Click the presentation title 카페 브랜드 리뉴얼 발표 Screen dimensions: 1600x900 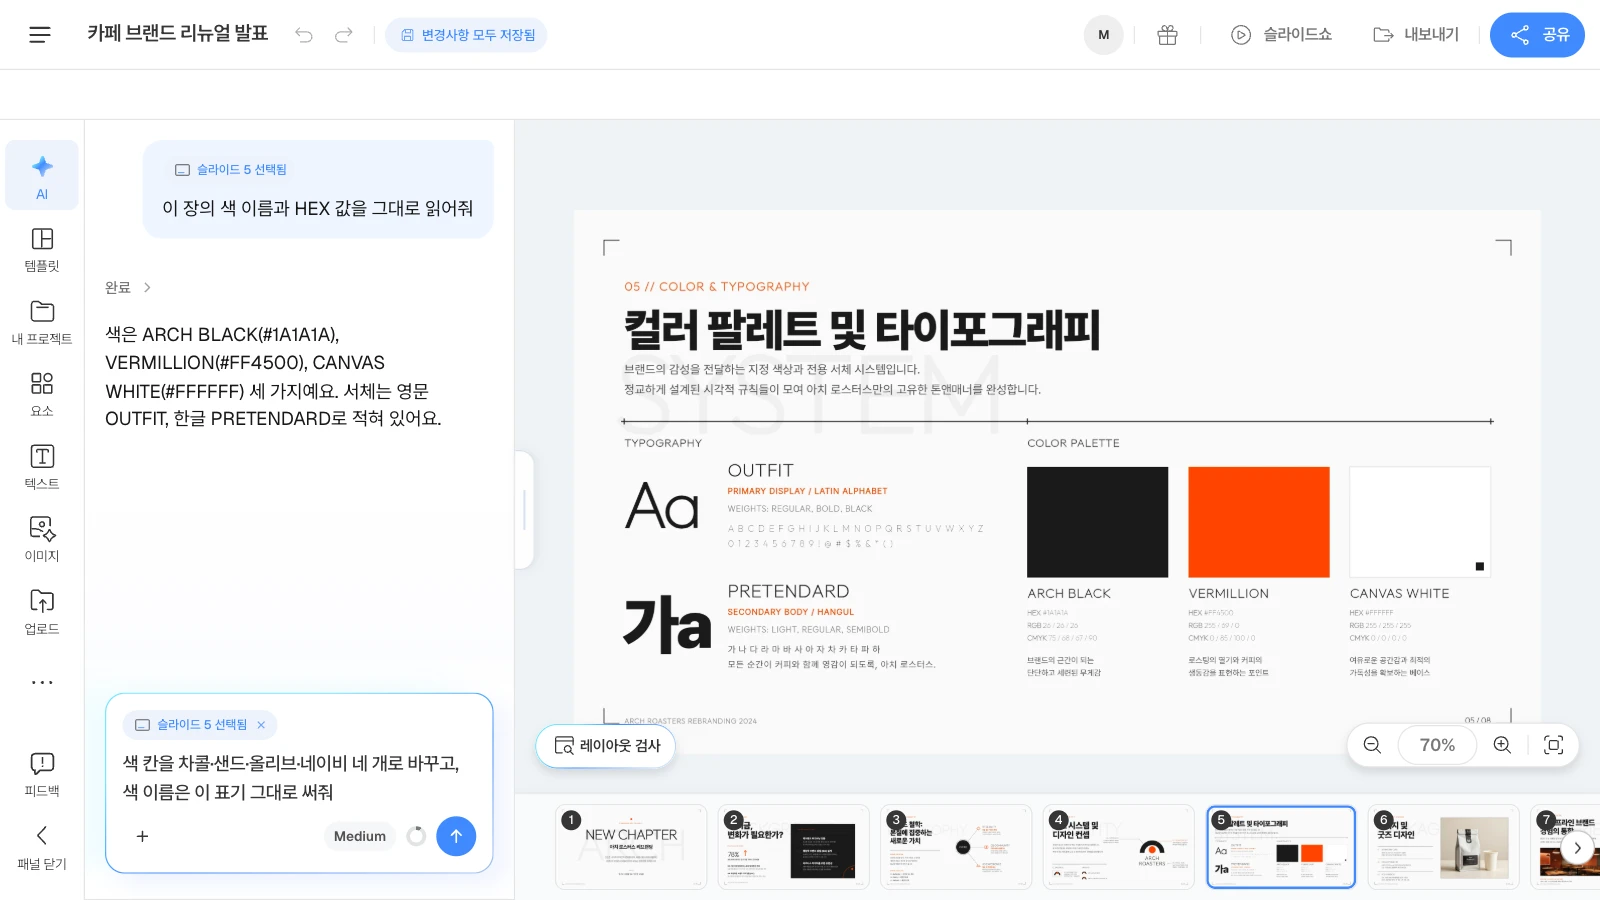pos(178,33)
